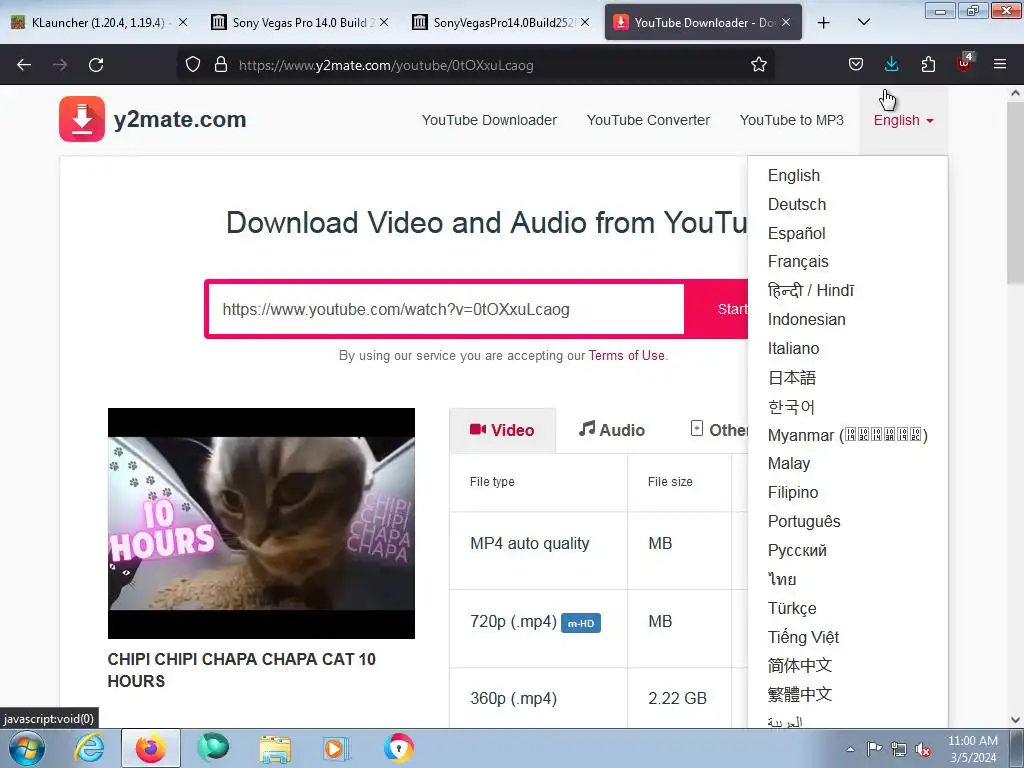Go back with browser back arrow
This screenshot has width=1024, height=768.
pos(24,65)
